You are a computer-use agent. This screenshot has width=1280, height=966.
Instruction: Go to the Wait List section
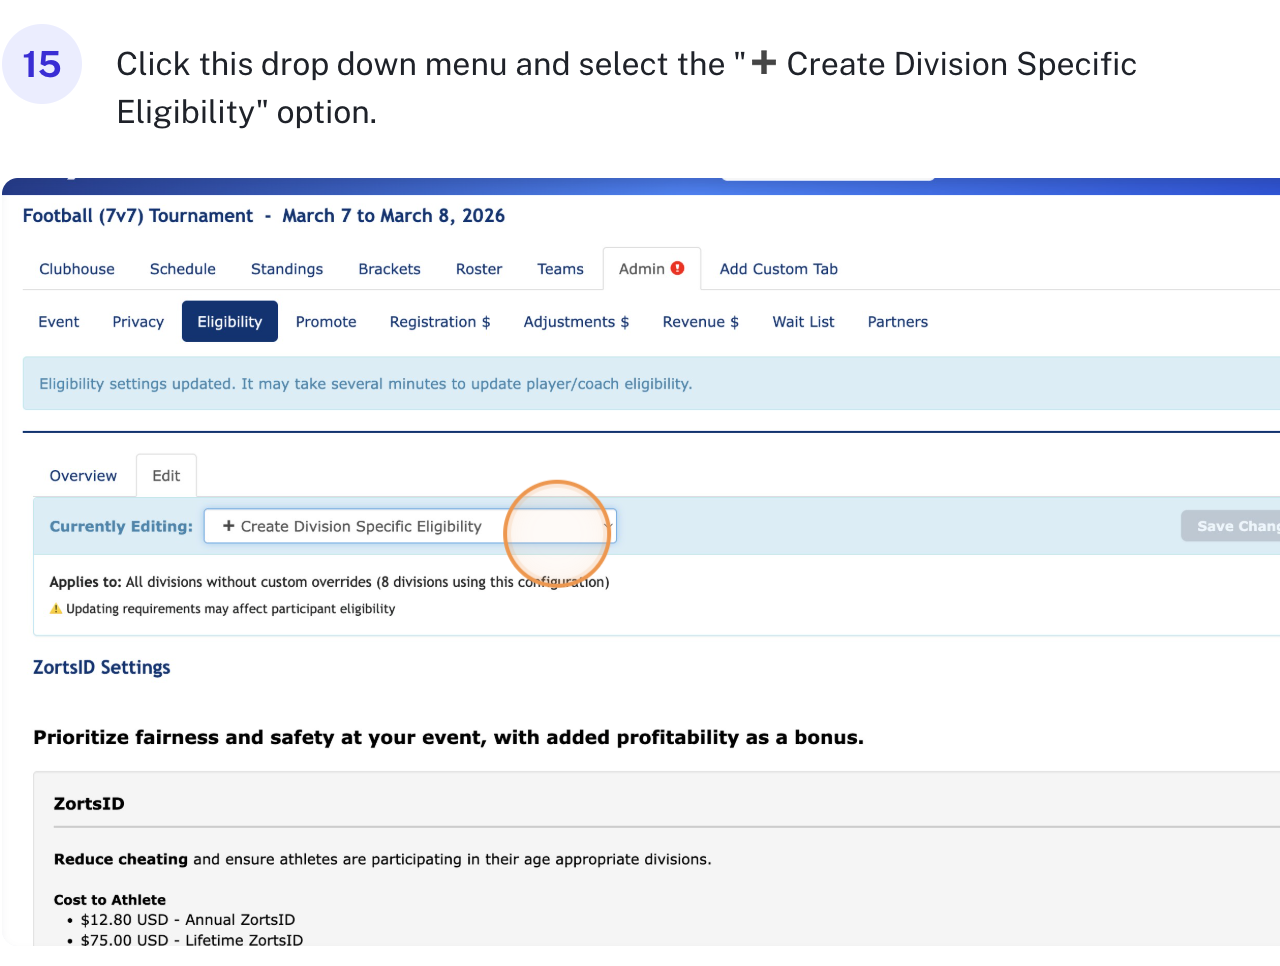pyautogui.click(x=803, y=322)
